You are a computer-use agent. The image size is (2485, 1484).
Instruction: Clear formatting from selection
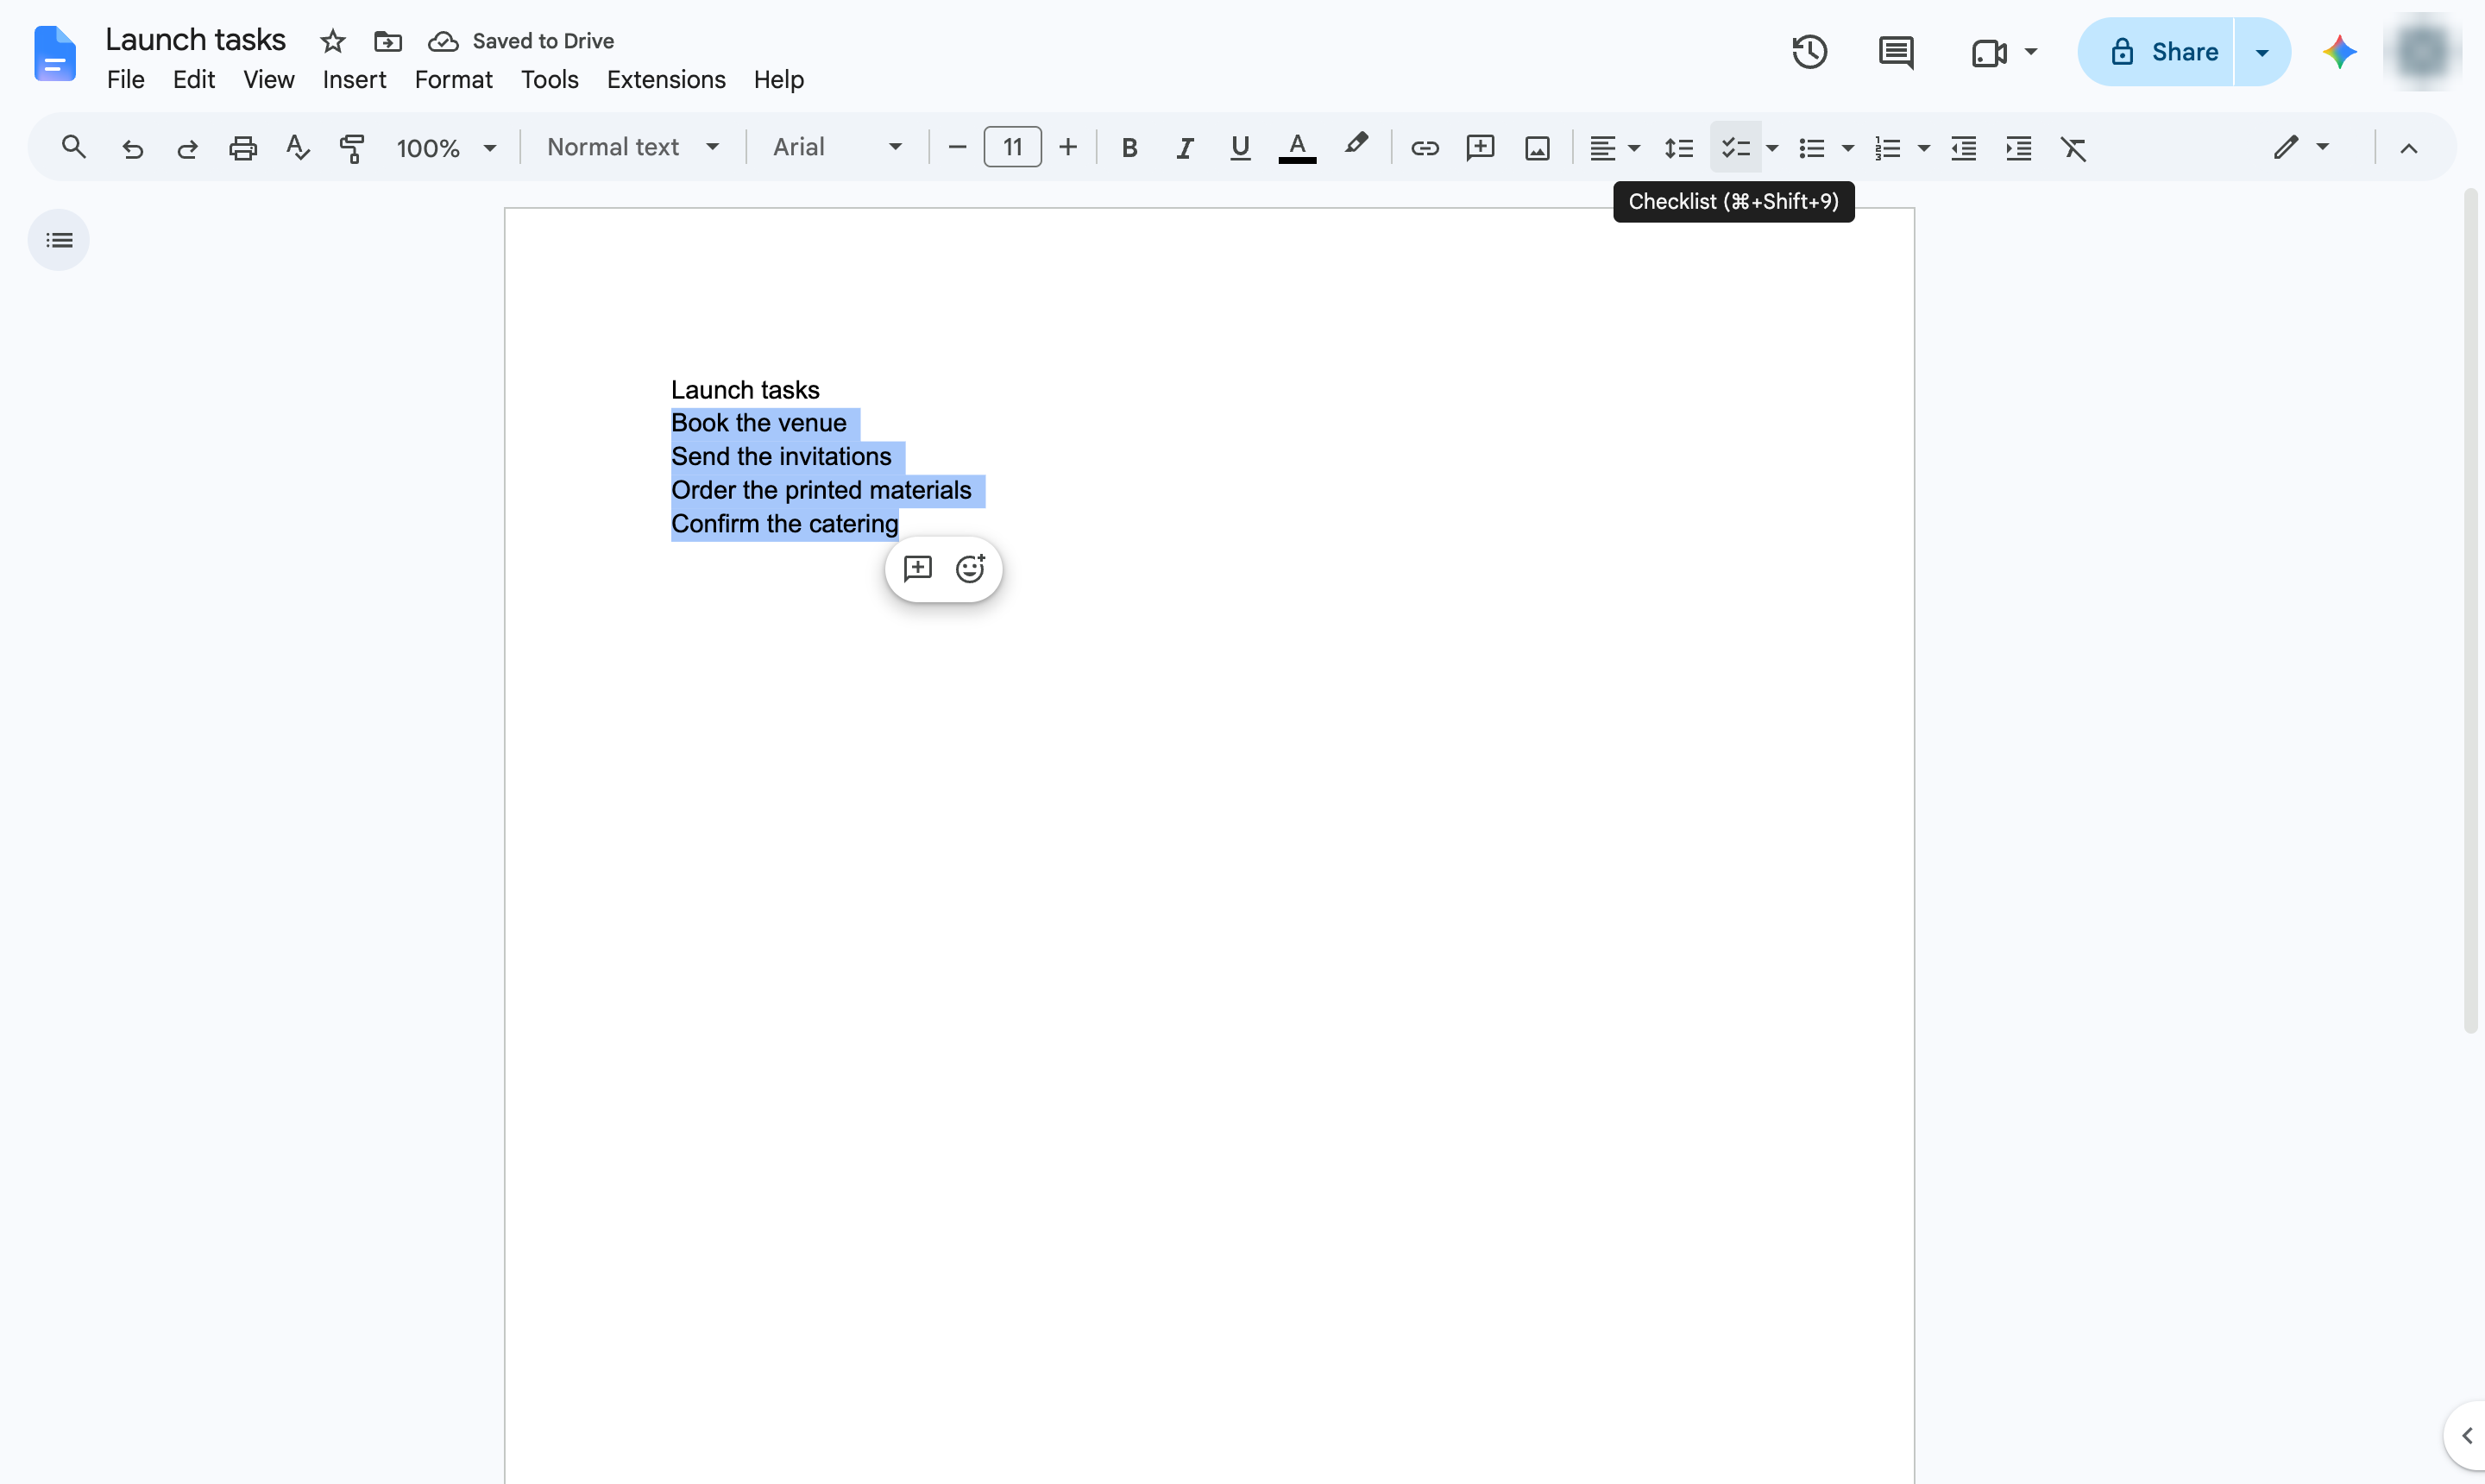(2073, 148)
